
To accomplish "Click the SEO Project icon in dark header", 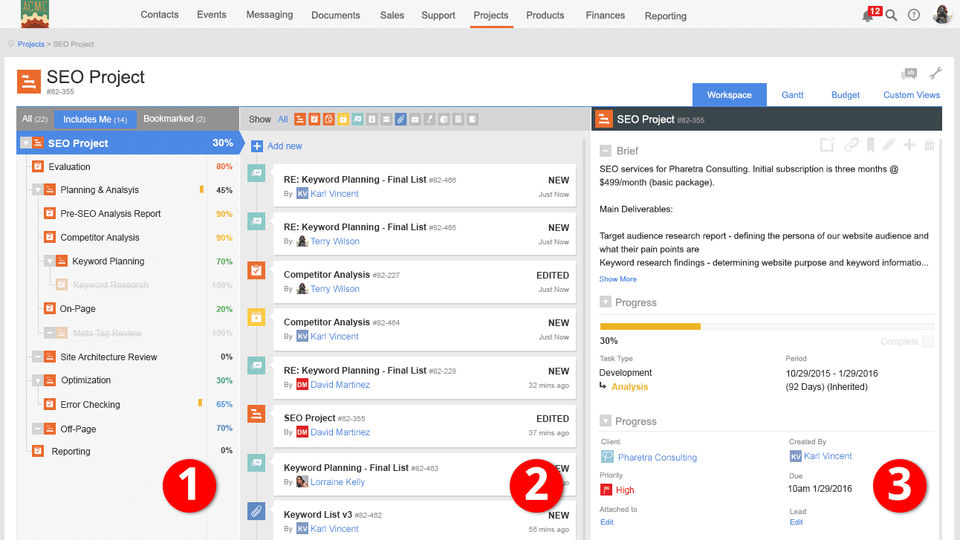I will 604,119.
